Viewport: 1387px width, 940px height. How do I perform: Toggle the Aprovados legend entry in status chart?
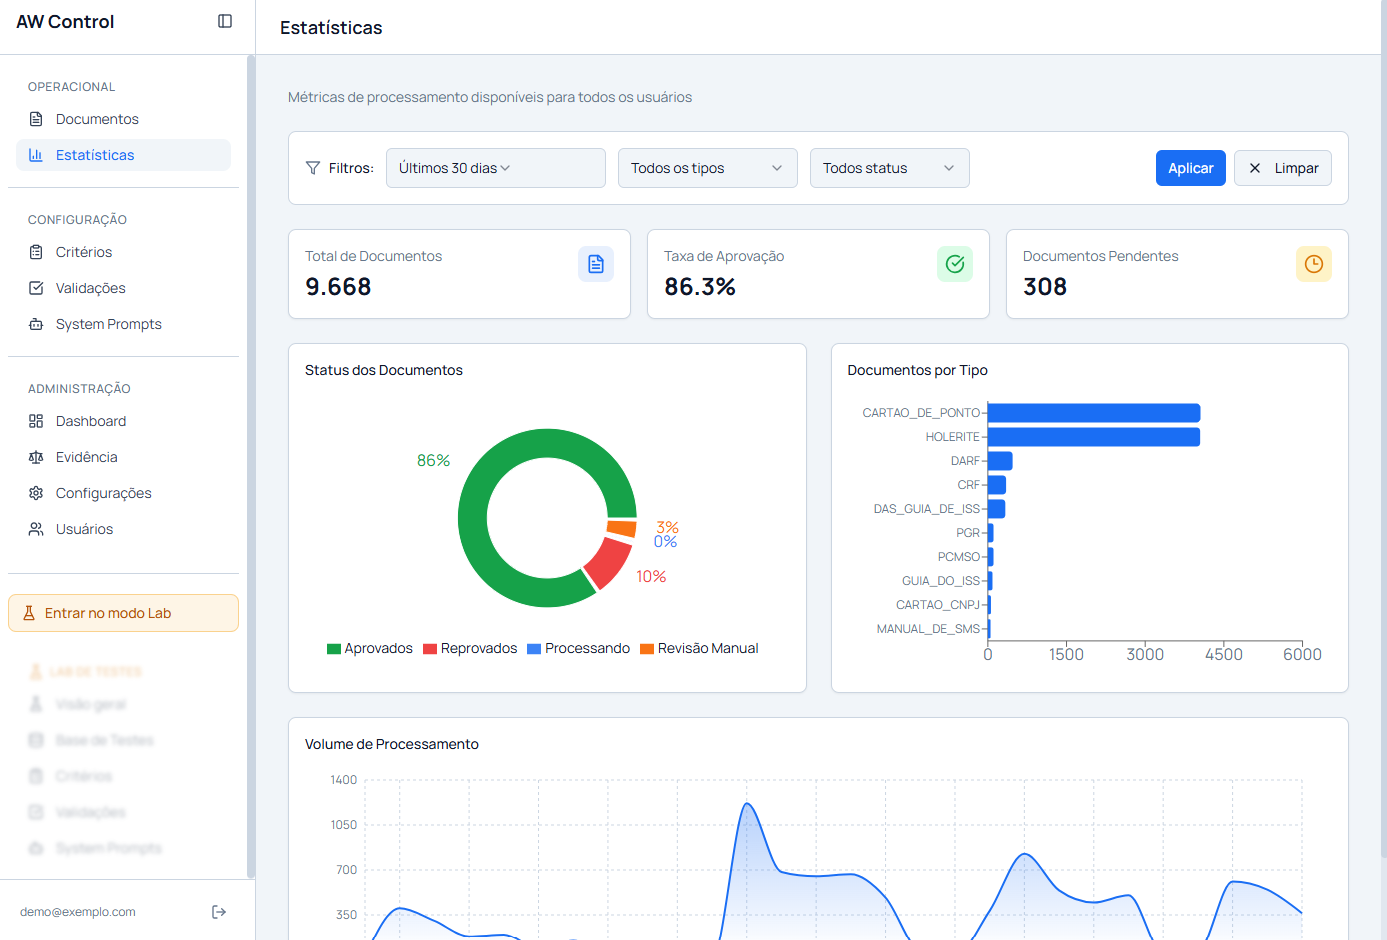[370, 648]
